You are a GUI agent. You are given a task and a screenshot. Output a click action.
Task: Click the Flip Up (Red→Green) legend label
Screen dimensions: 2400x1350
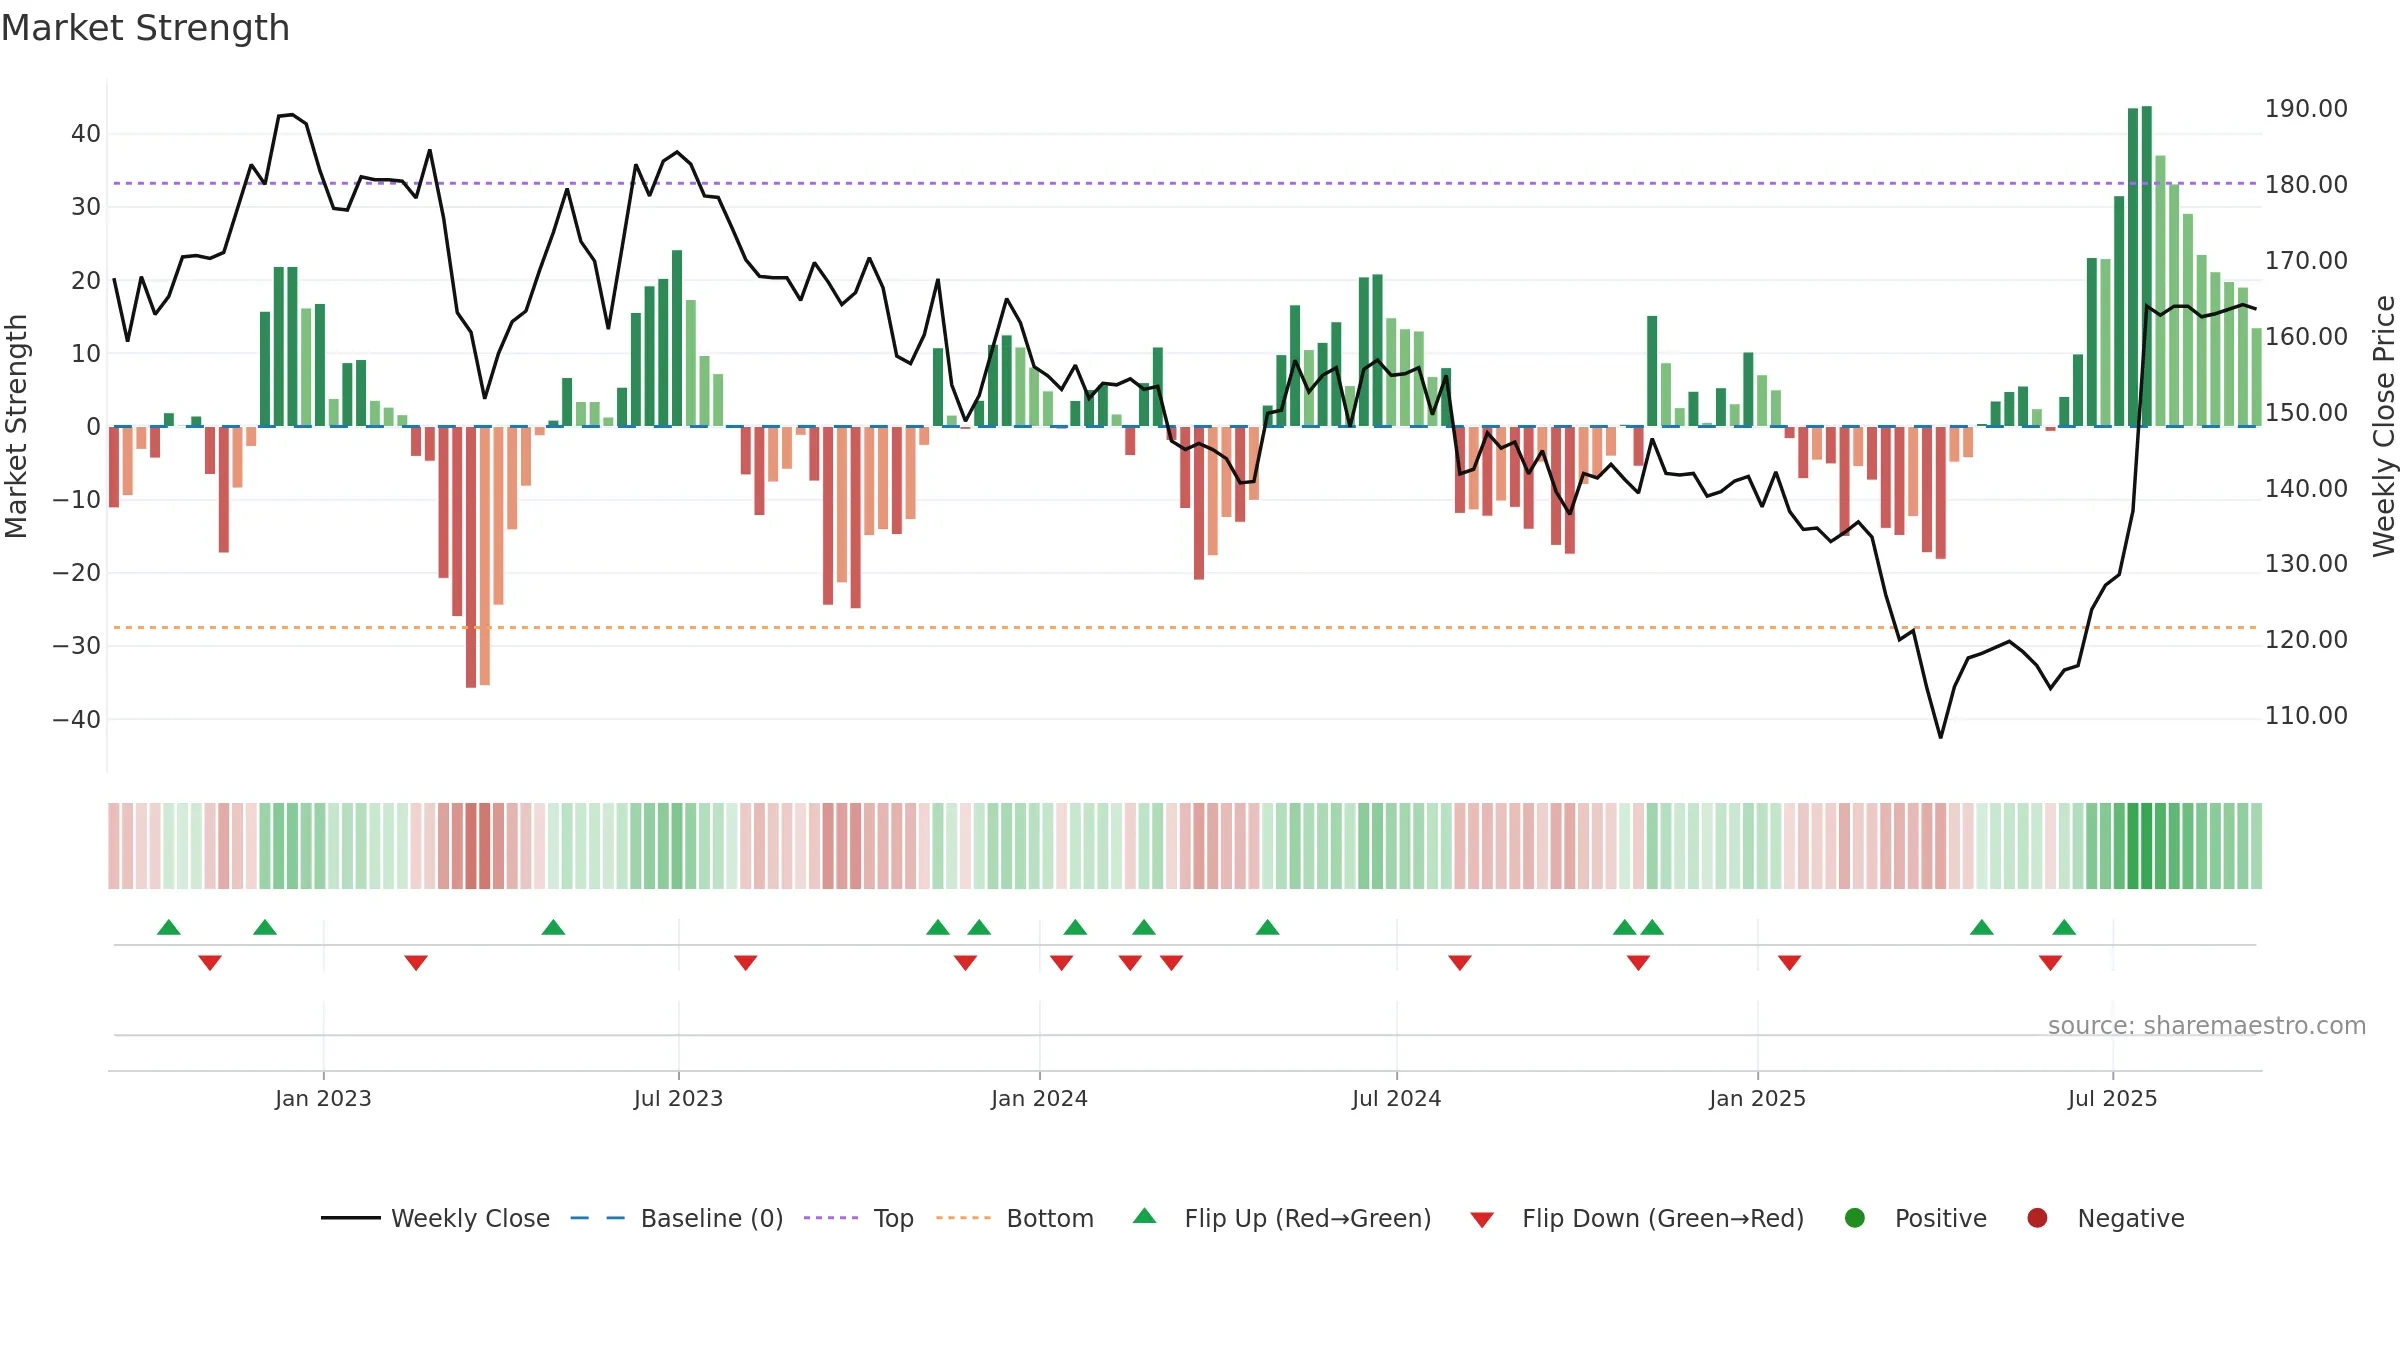click(x=1308, y=1218)
